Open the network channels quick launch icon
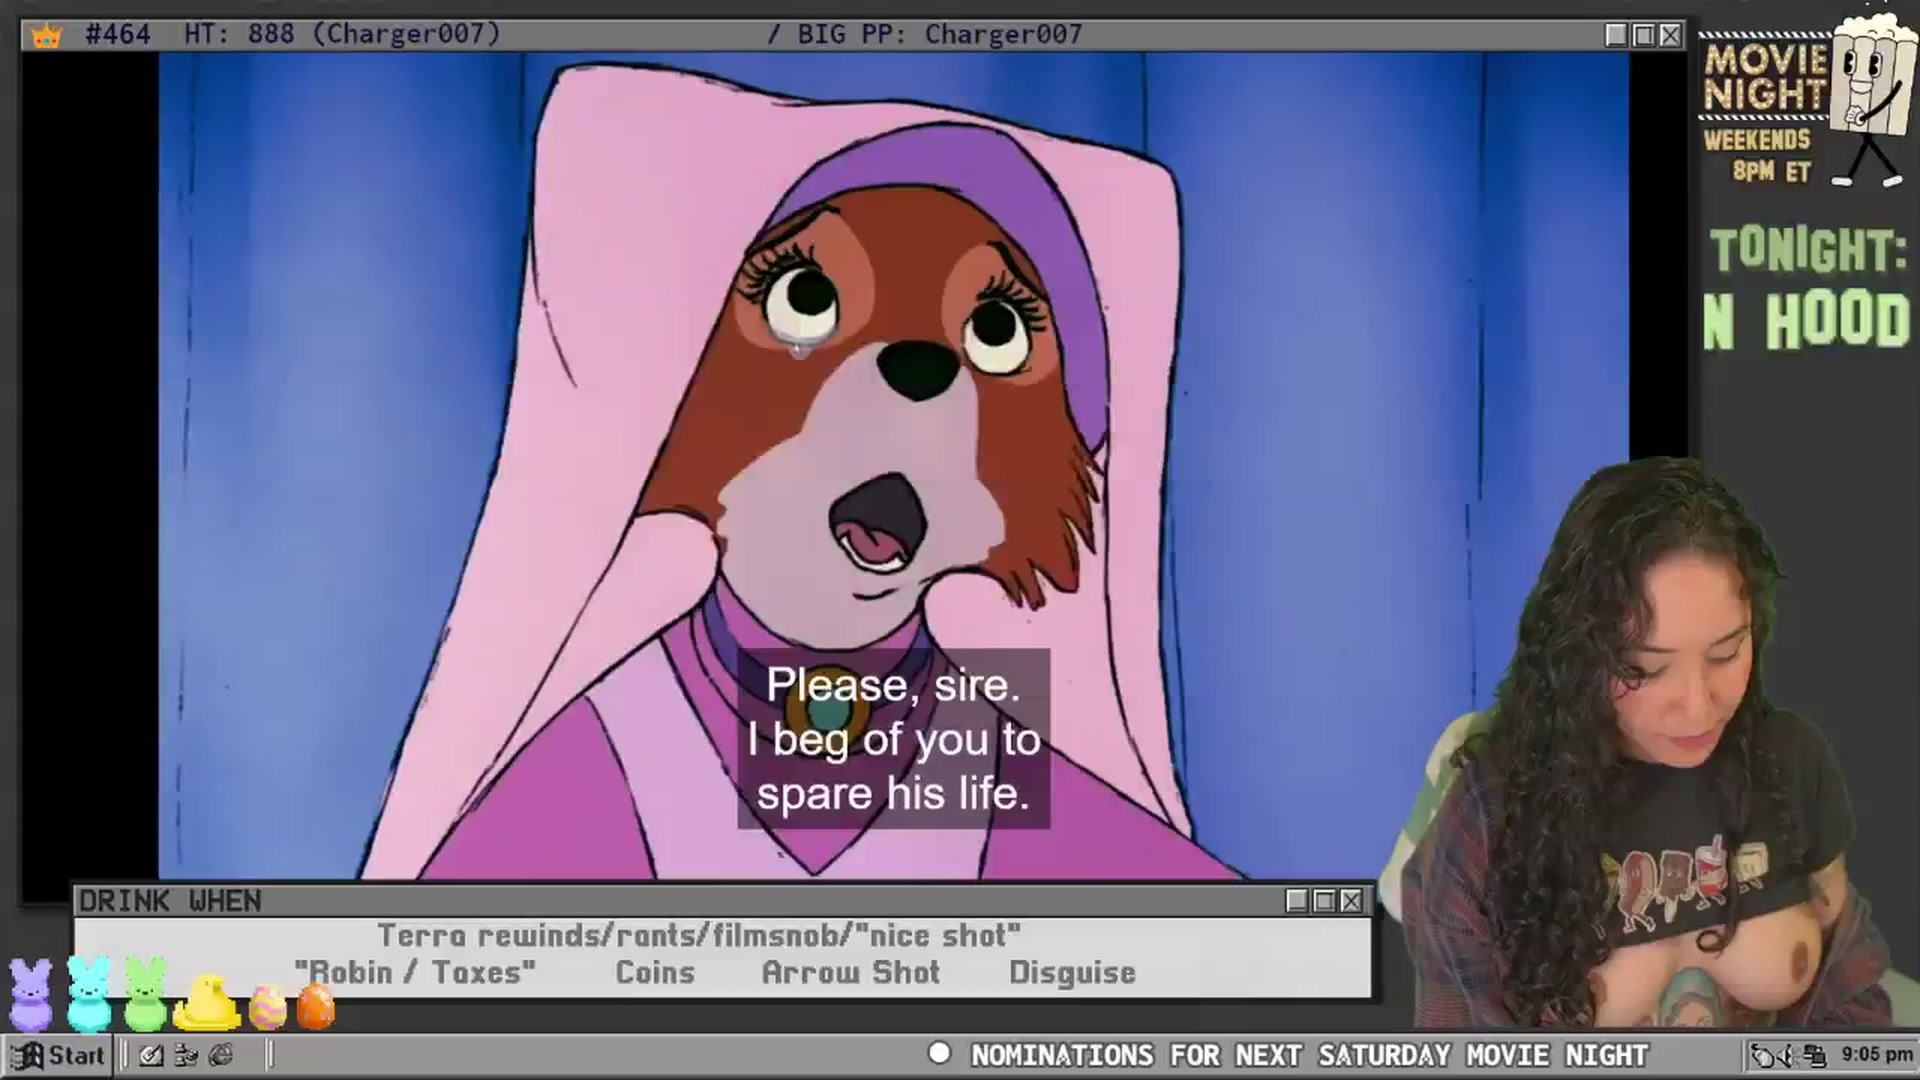The image size is (1920, 1080). pos(186,1055)
